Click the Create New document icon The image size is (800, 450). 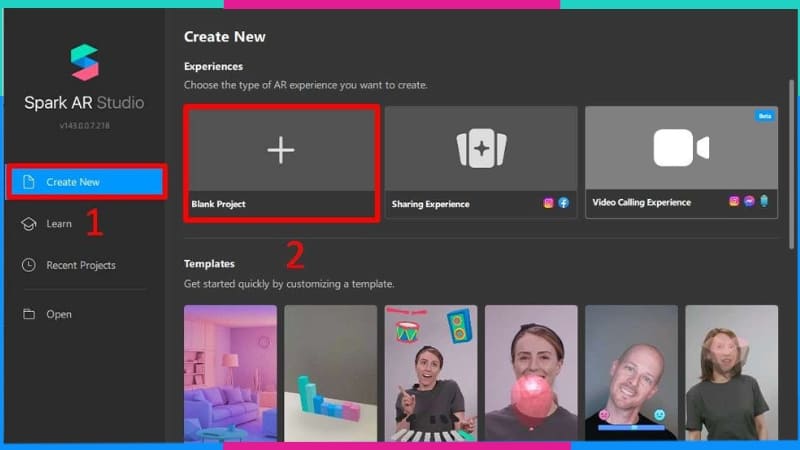point(29,182)
